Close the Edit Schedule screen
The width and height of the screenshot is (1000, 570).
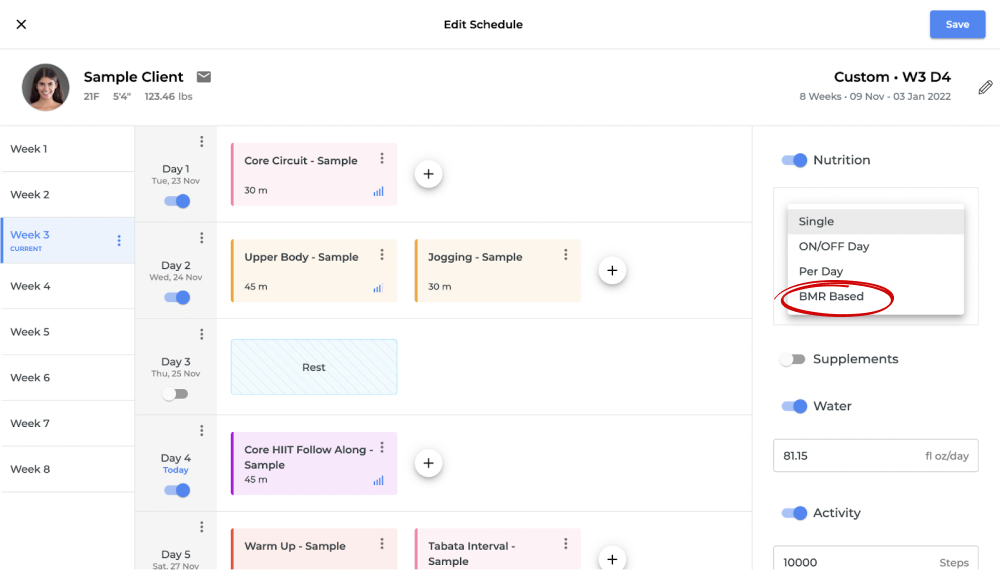[x=21, y=24]
